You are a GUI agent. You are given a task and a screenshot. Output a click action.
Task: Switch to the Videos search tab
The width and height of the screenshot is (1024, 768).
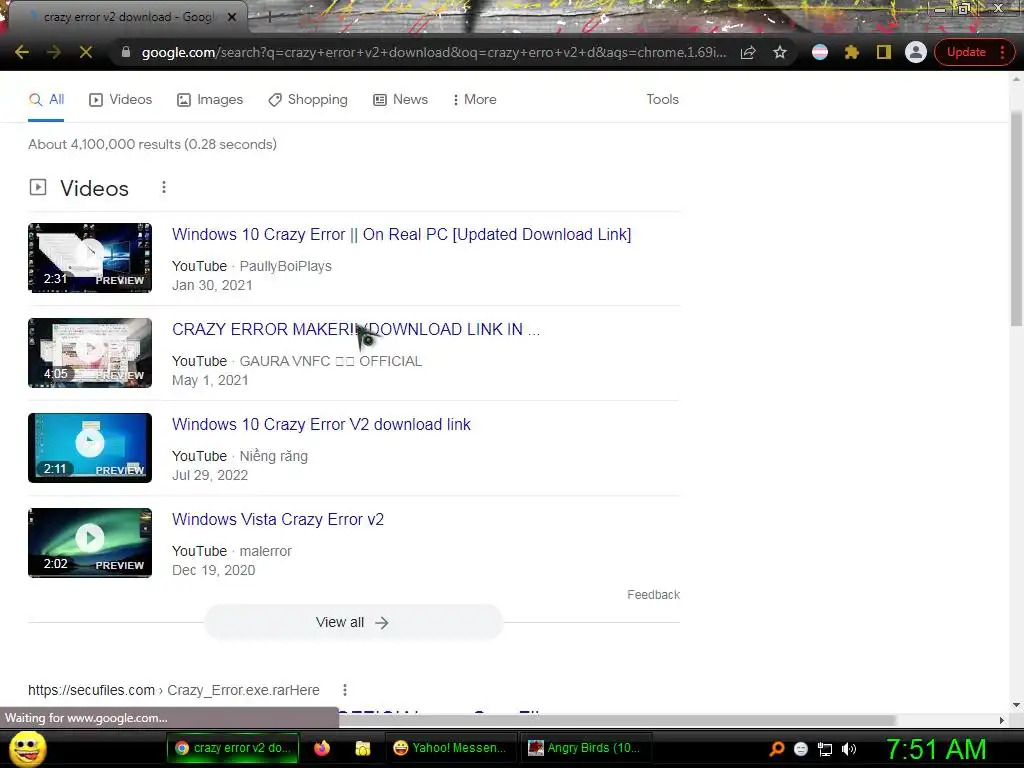(x=121, y=99)
